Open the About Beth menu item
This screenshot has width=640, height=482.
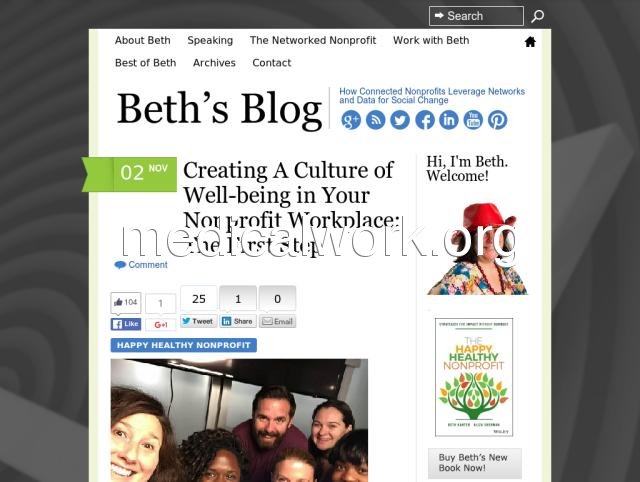coord(142,40)
